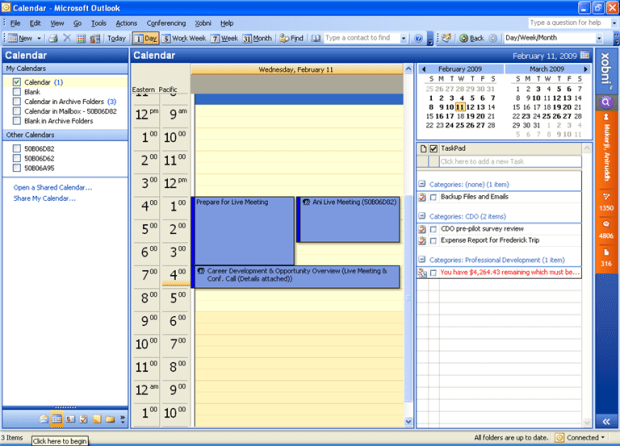Click the task icon beside Backup Files and Emails
Image resolution: width=620 pixels, height=446 pixels.
[x=422, y=197]
